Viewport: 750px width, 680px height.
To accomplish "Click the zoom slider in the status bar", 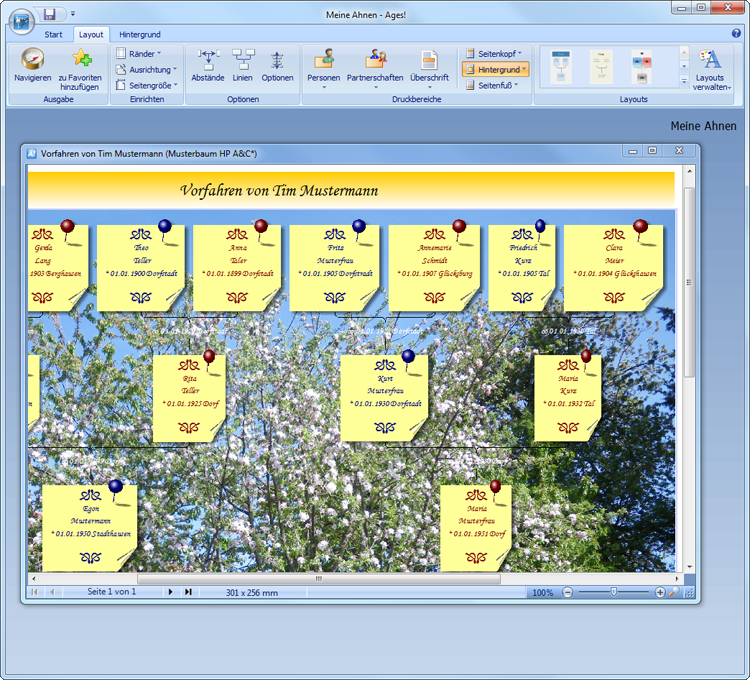I will tap(613, 592).
